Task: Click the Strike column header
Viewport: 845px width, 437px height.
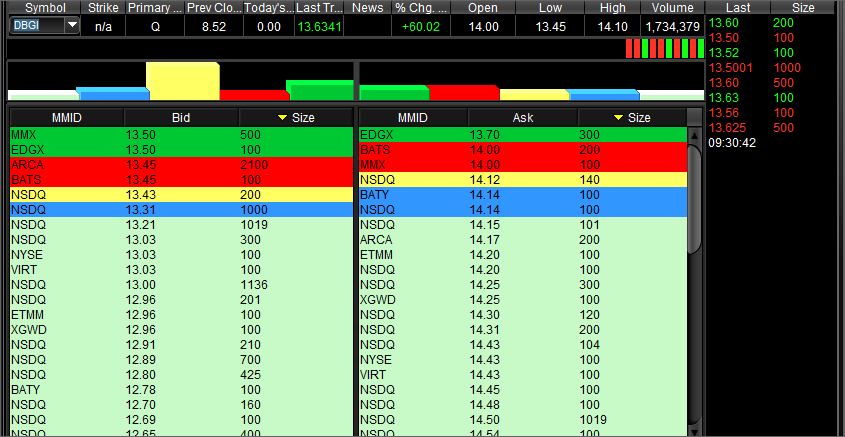Action: 103,8
